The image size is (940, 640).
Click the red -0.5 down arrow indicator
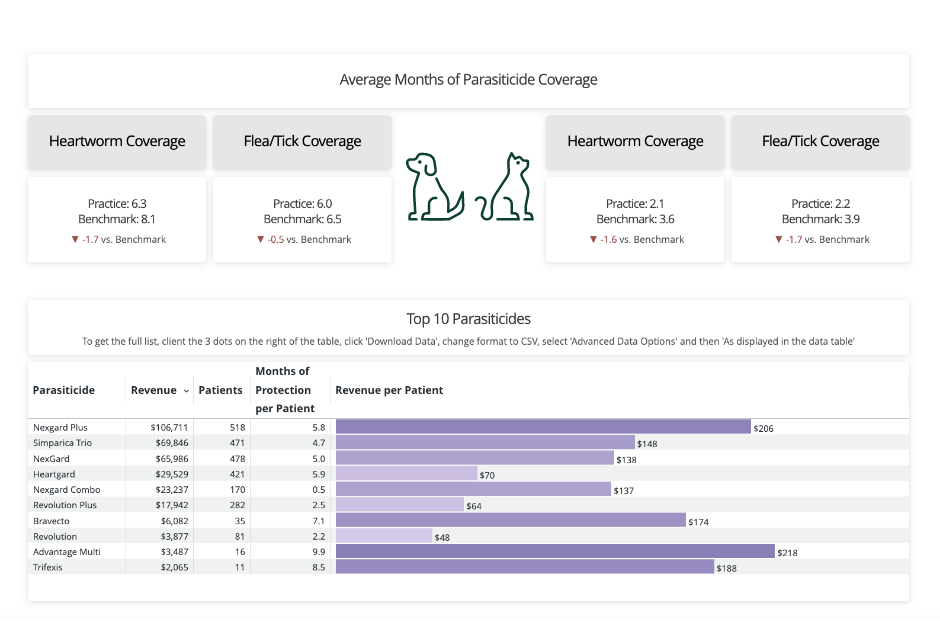(260, 239)
